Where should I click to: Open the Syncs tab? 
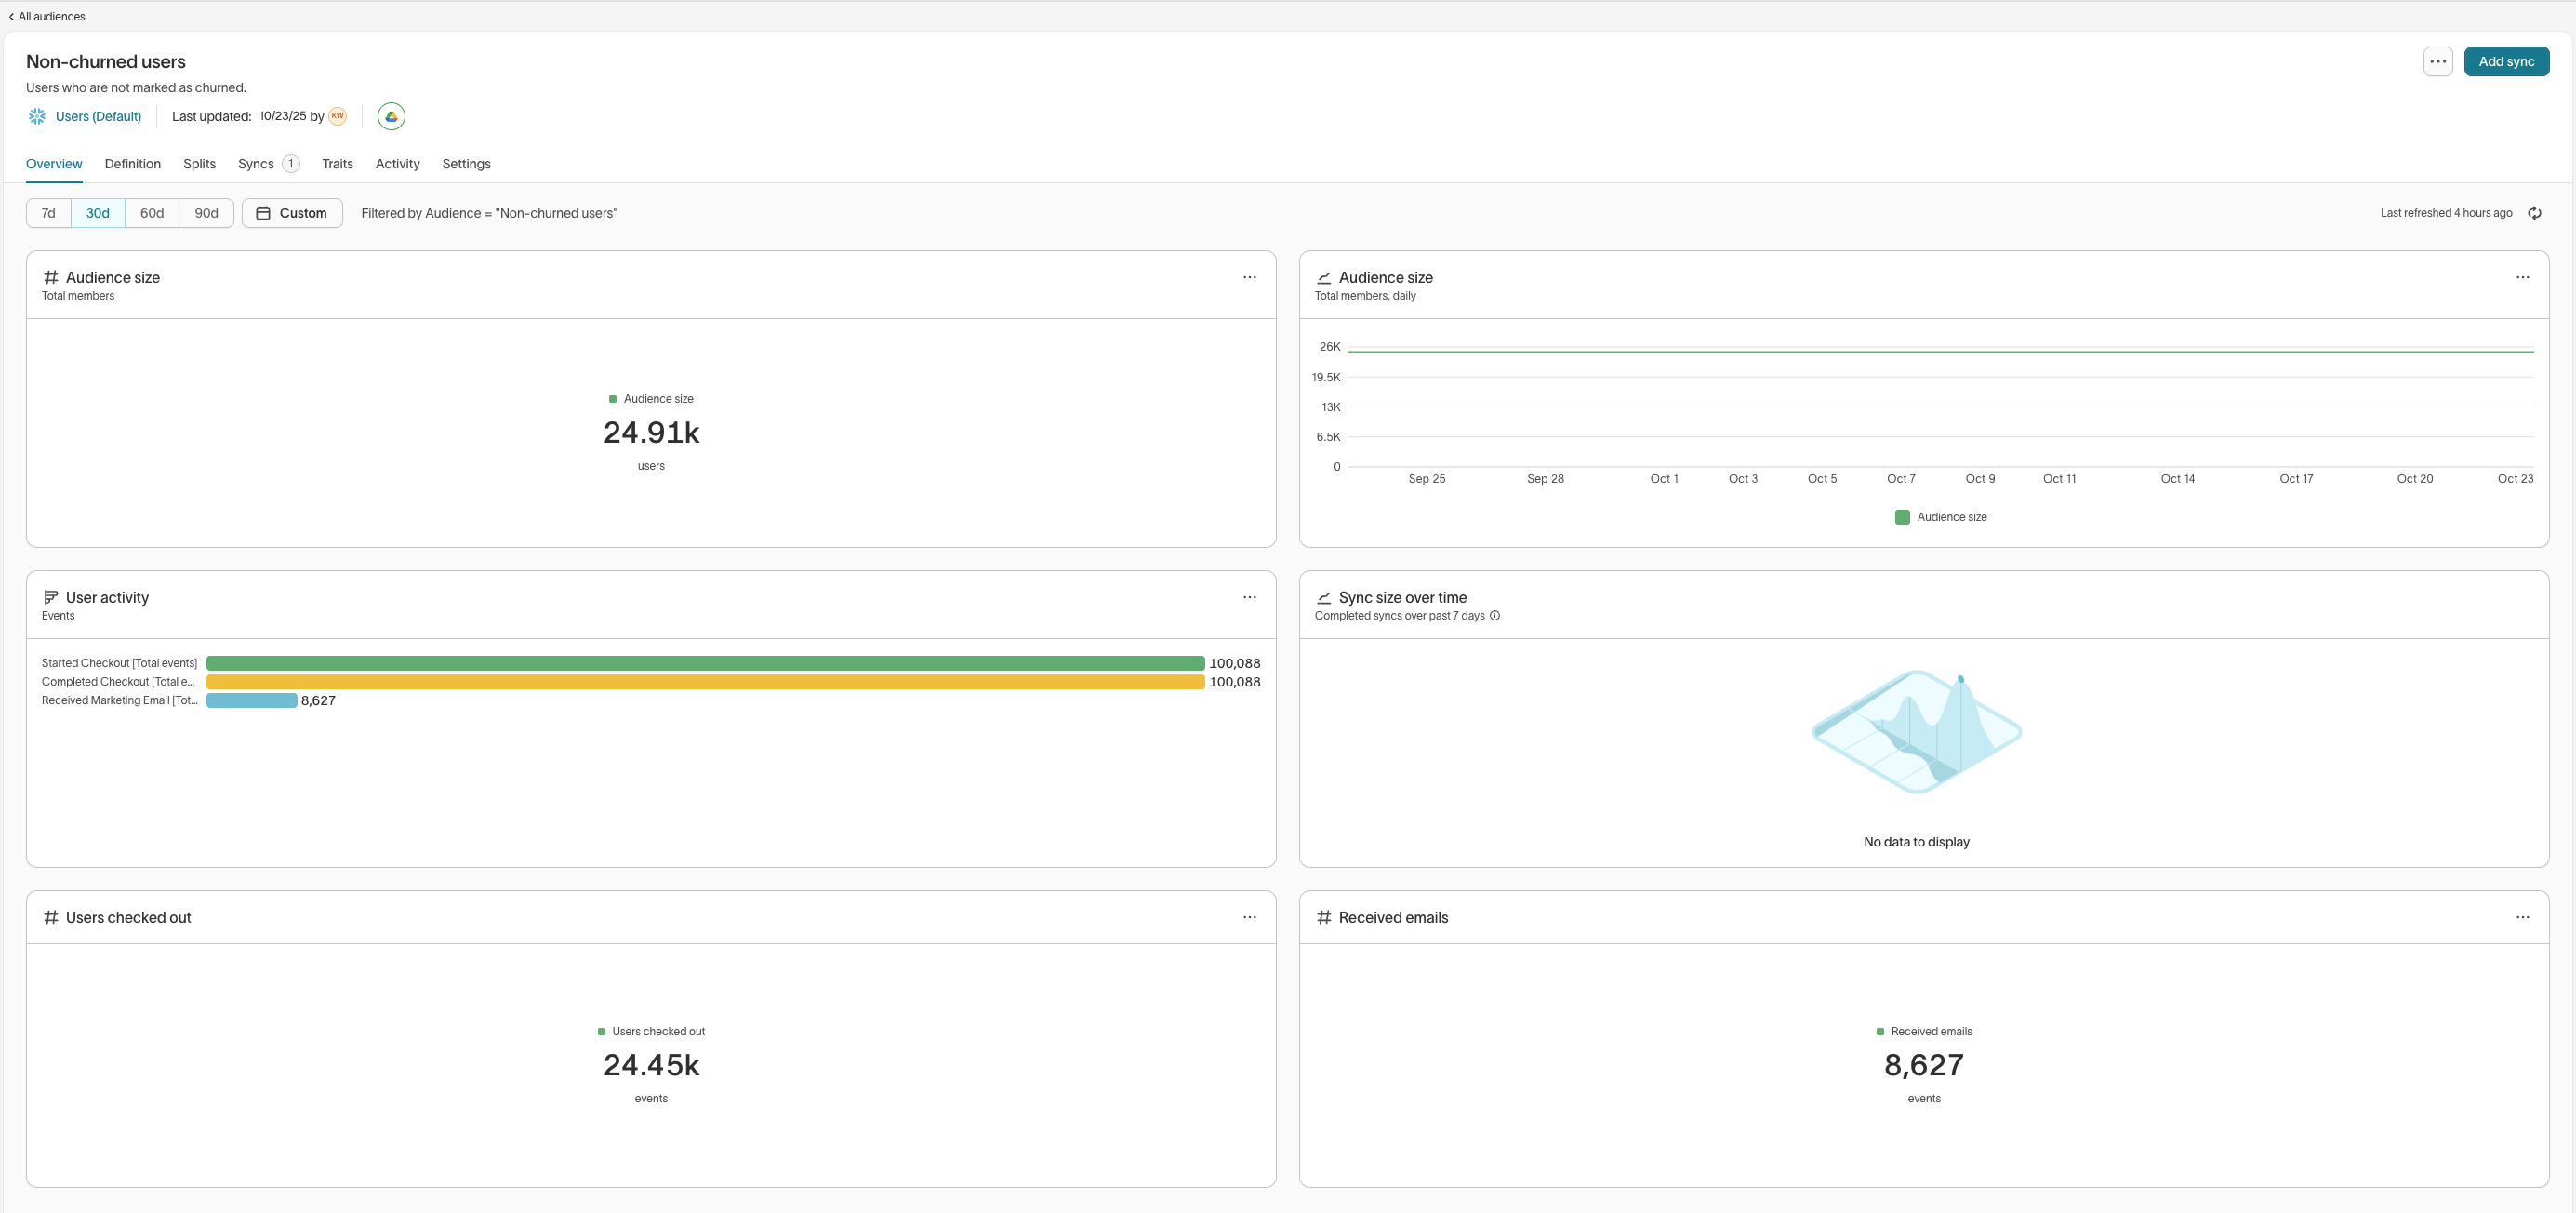255,164
